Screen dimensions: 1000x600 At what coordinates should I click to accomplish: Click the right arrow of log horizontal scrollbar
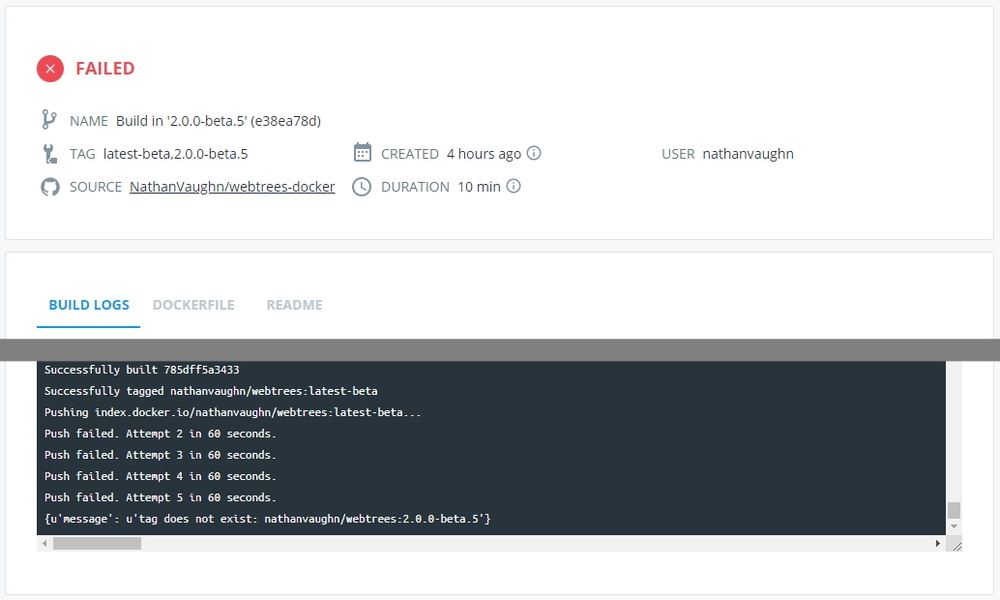pyautogui.click(x=938, y=543)
